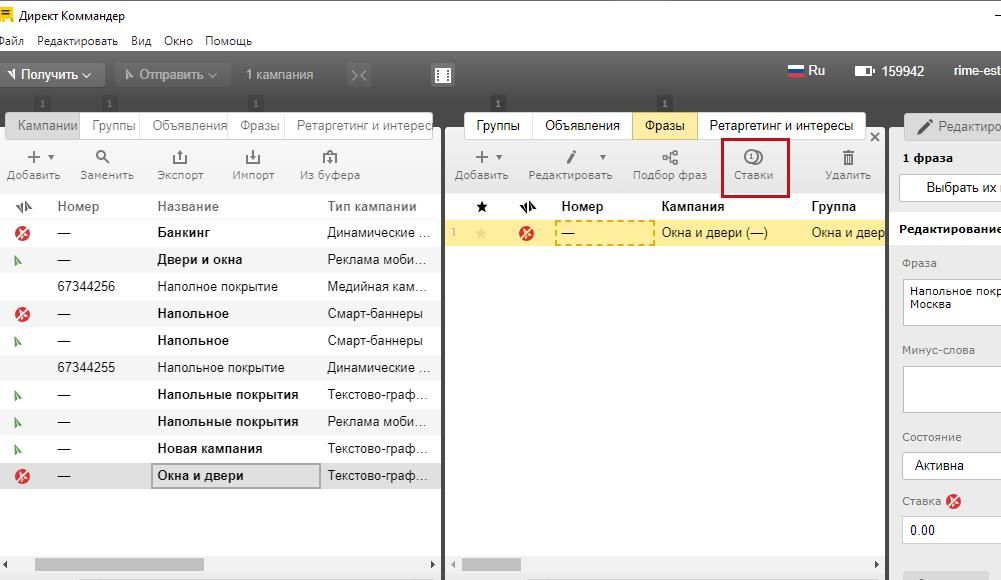Click the 159942 points balance indicator

[889, 71]
